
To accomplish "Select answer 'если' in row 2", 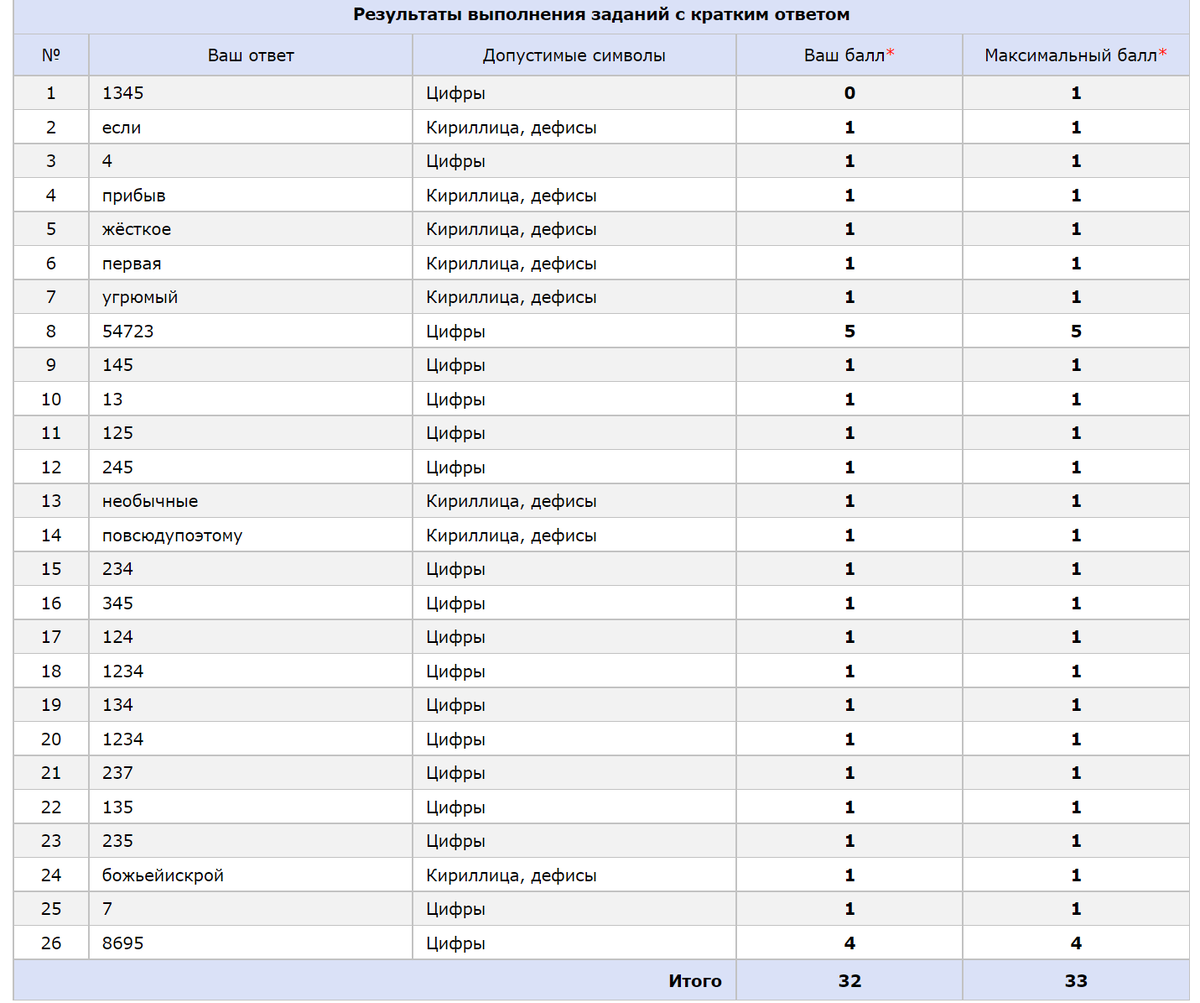I will click(x=121, y=127).
